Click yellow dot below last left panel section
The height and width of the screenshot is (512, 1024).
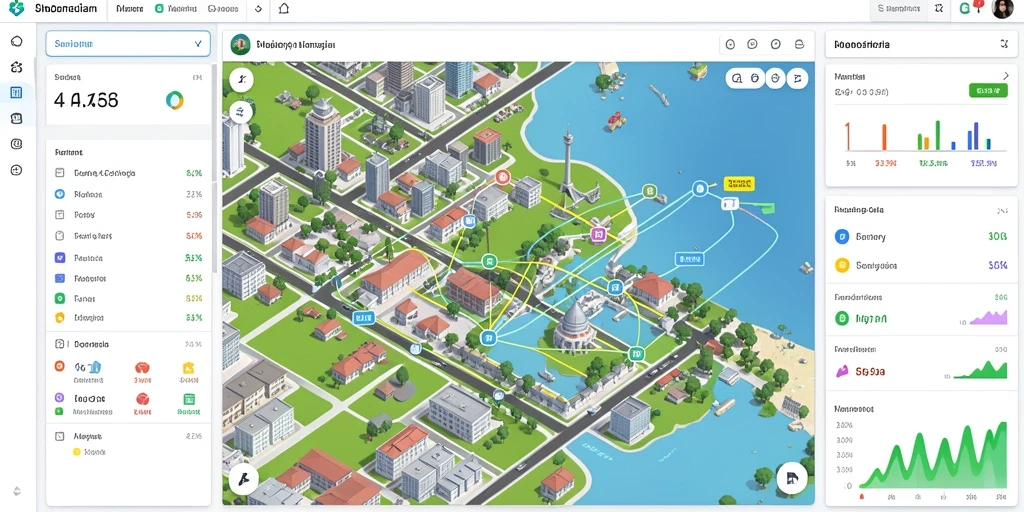[x=76, y=451]
